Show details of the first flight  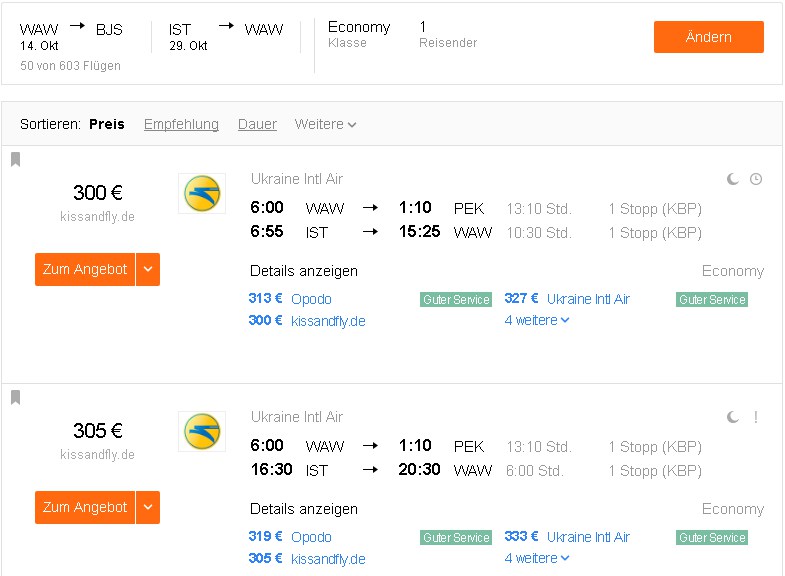tap(304, 271)
